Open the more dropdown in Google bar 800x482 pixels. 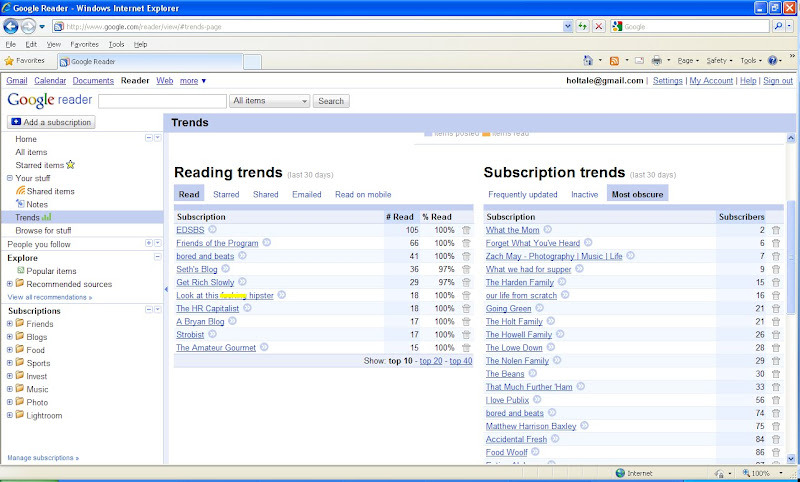193,81
